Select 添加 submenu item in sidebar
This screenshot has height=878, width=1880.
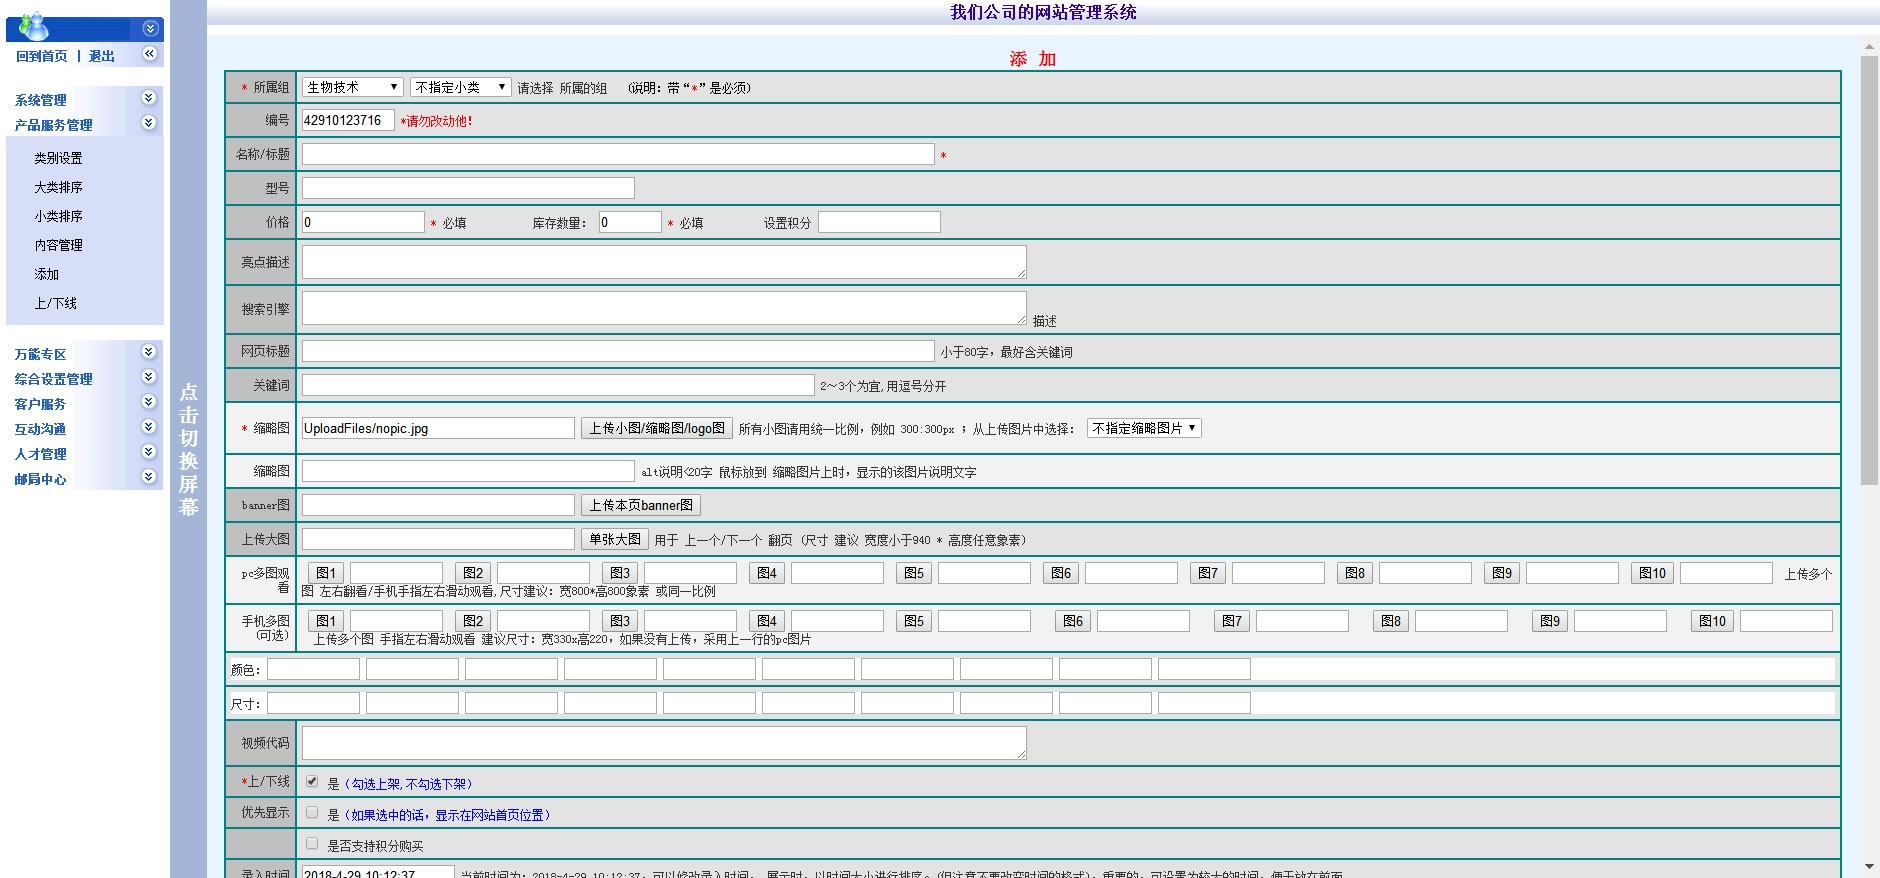46,274
